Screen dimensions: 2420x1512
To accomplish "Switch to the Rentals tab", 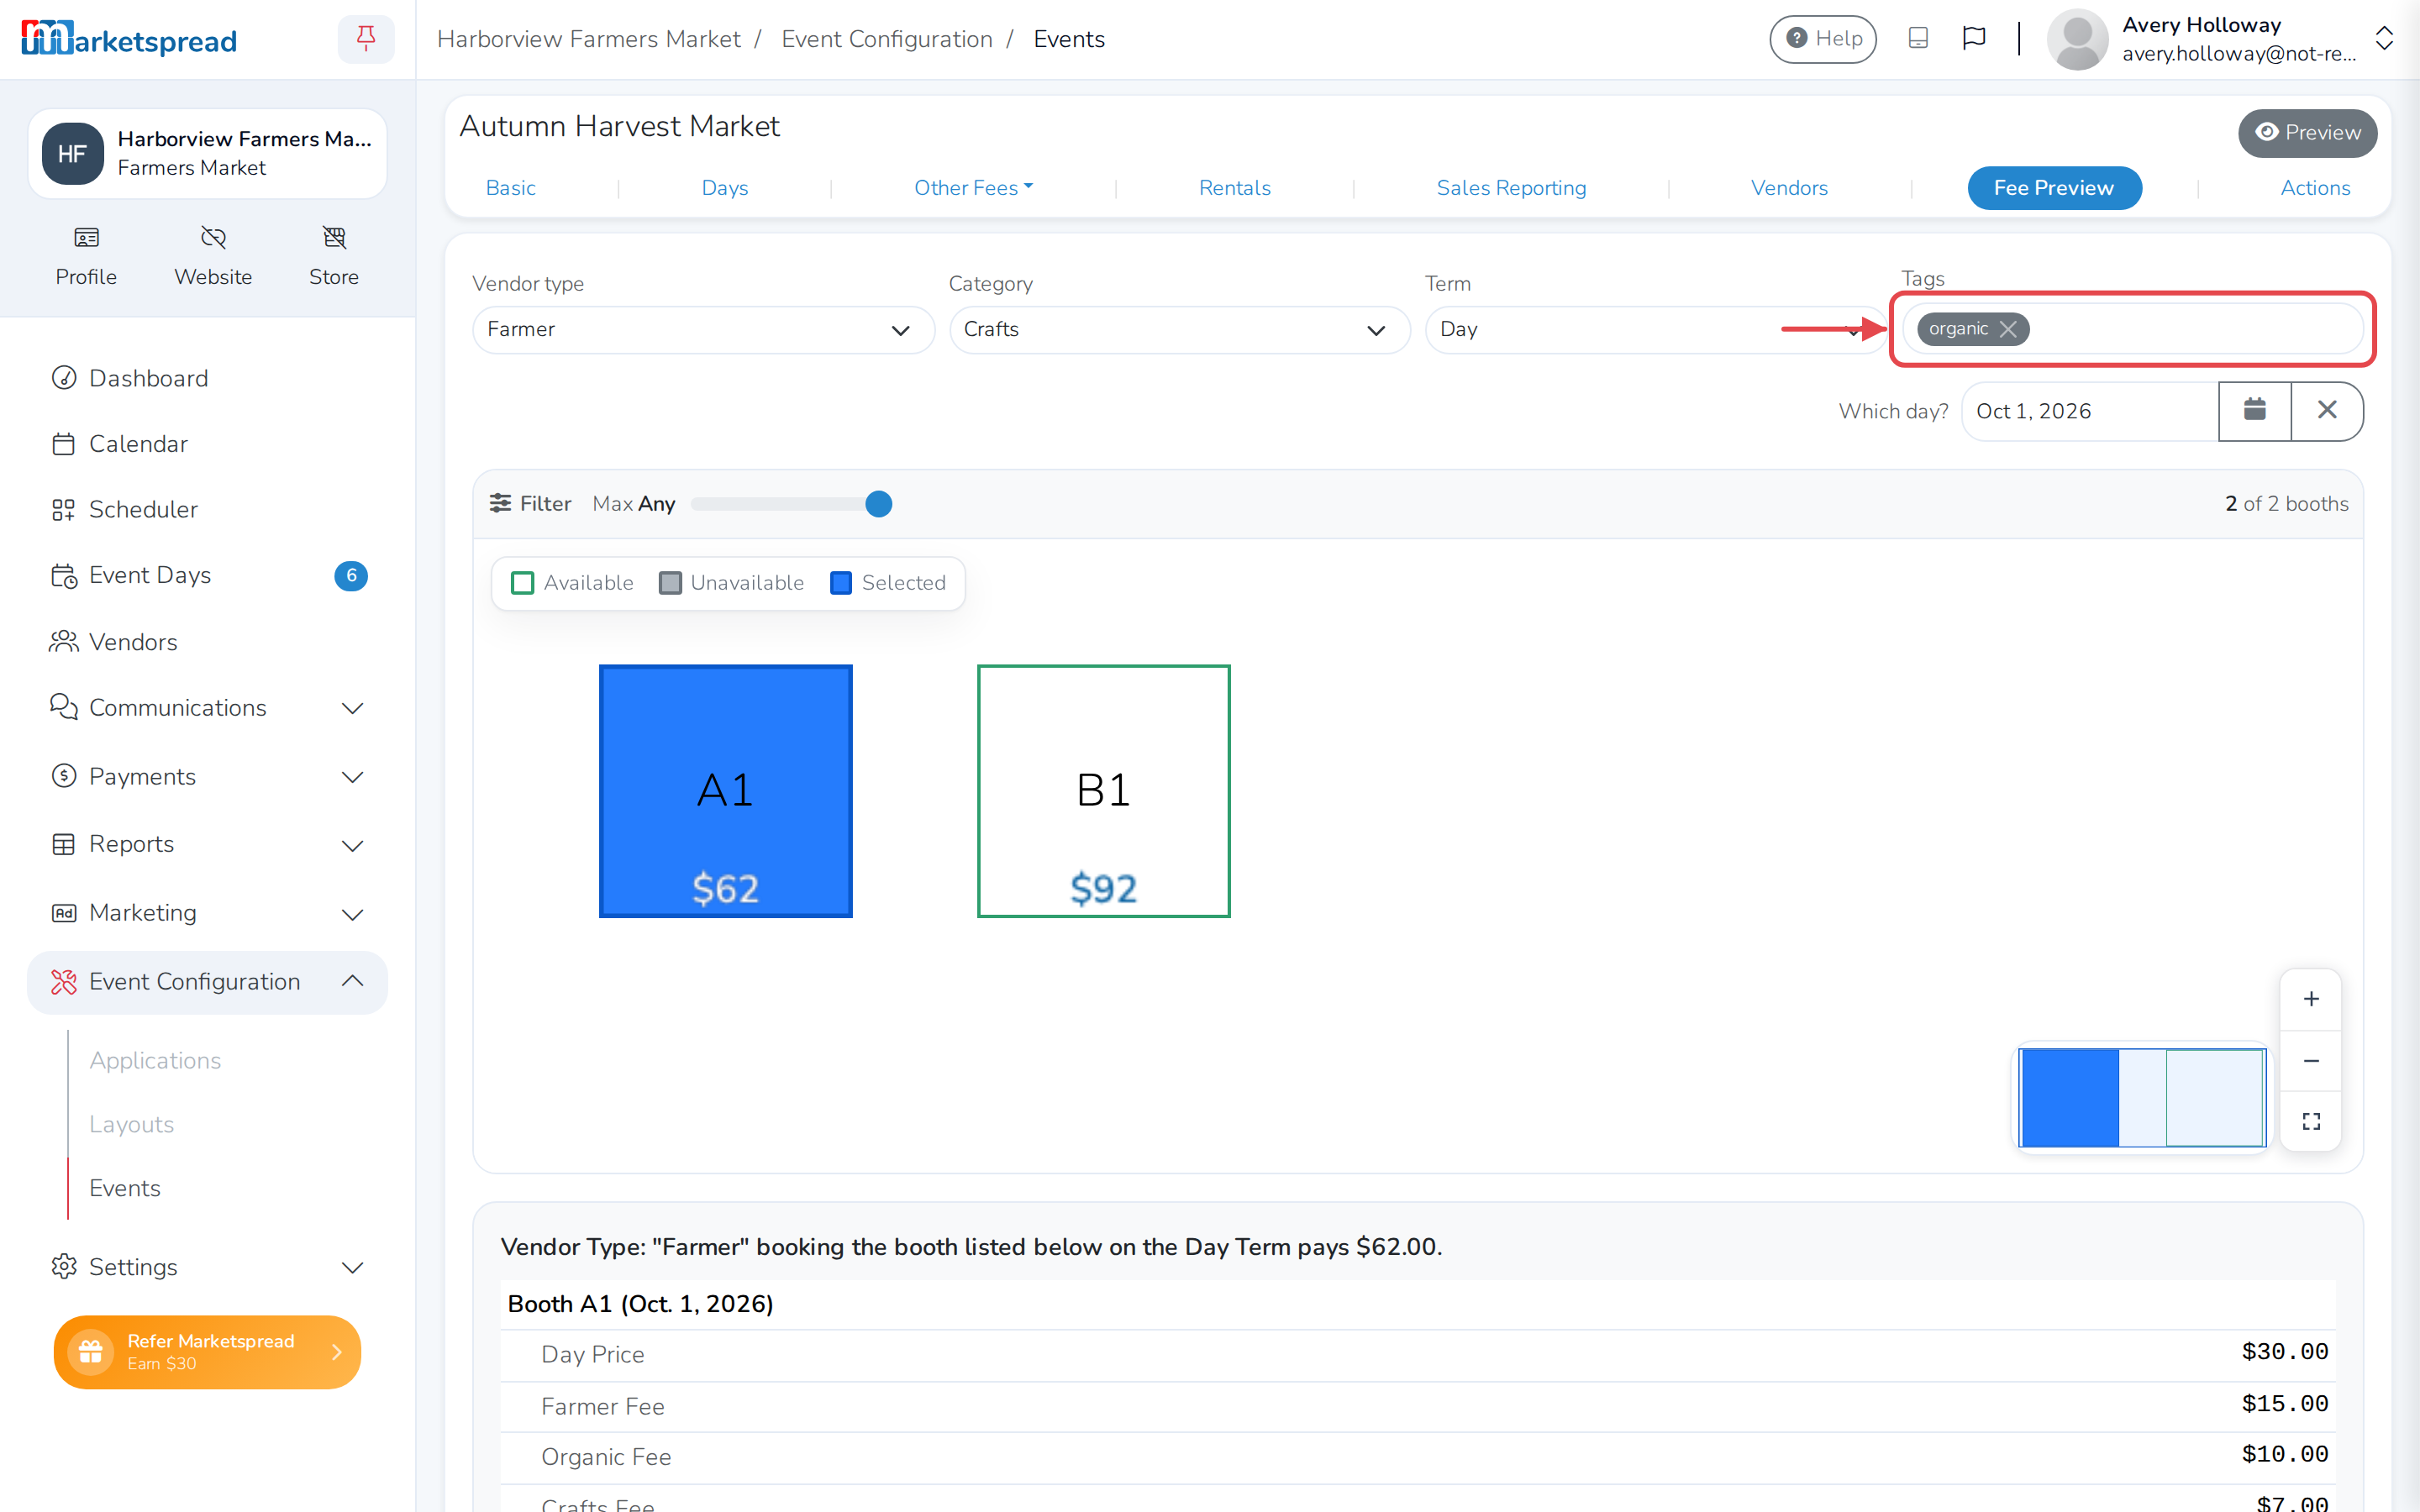I will click(x=1234, y=188).
